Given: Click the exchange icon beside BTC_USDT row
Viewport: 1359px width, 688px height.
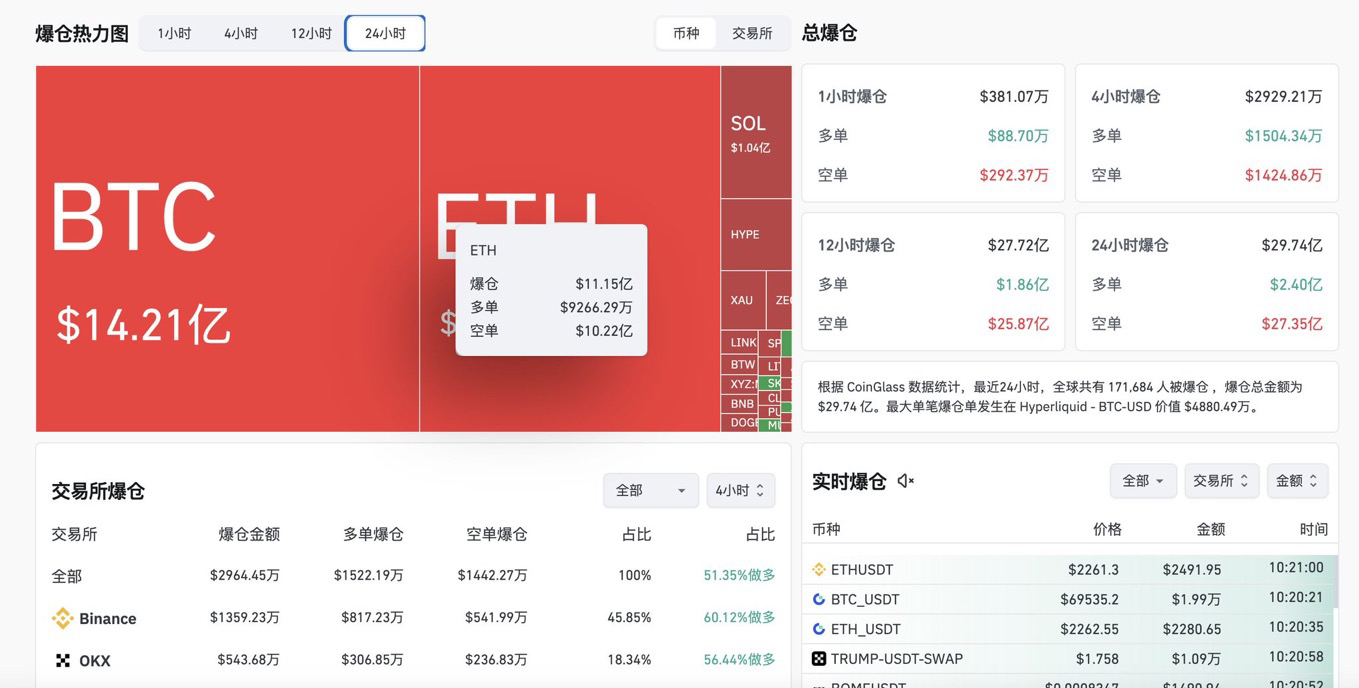Looking at the screenshot, I should coord(819,599).
